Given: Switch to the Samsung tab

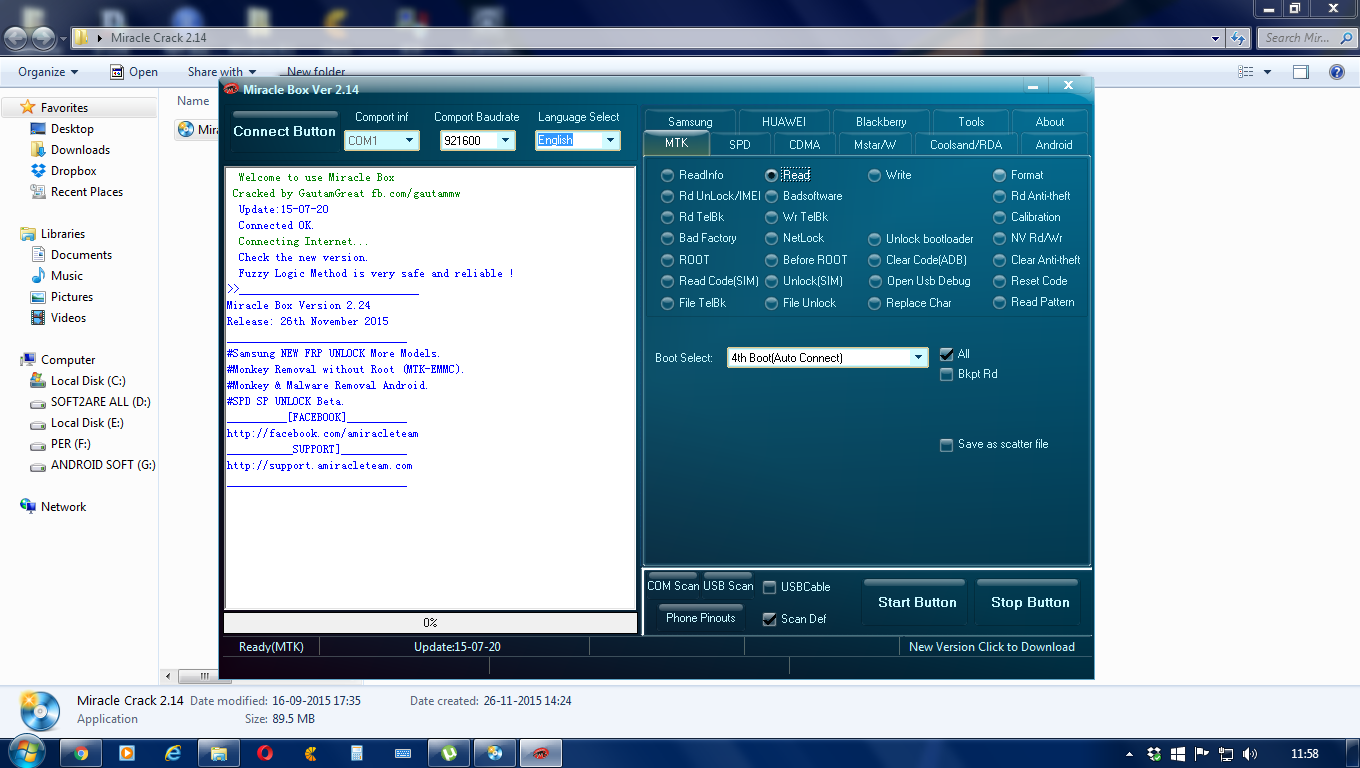Looking at the screenshot, I should coord(690,122).
